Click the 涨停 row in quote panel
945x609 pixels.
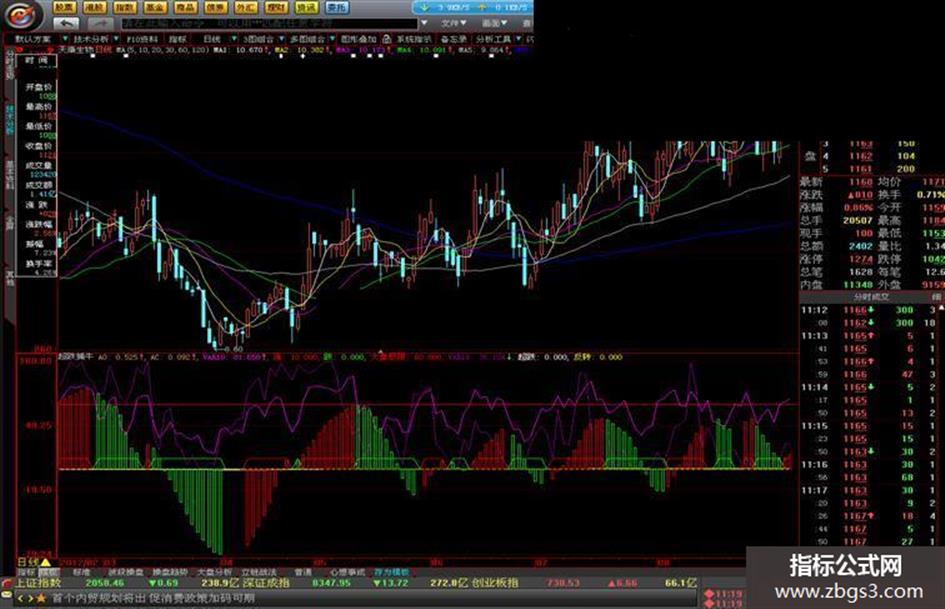pyautogui.click(x=837, y=259)
